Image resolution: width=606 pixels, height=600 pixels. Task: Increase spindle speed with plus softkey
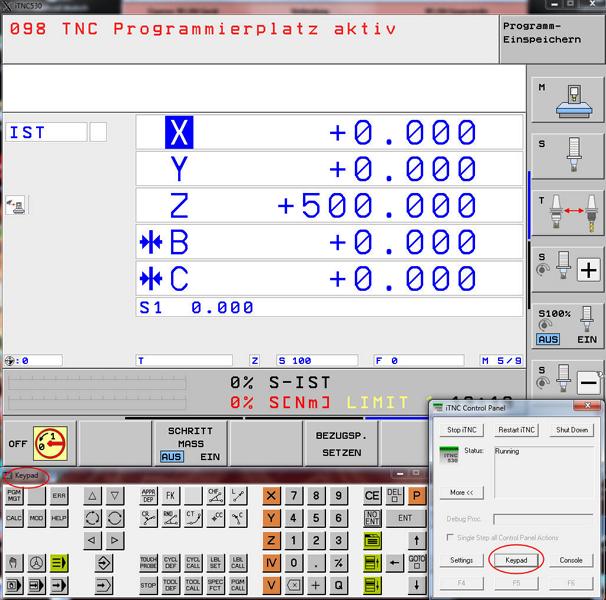tap(567, 269)
